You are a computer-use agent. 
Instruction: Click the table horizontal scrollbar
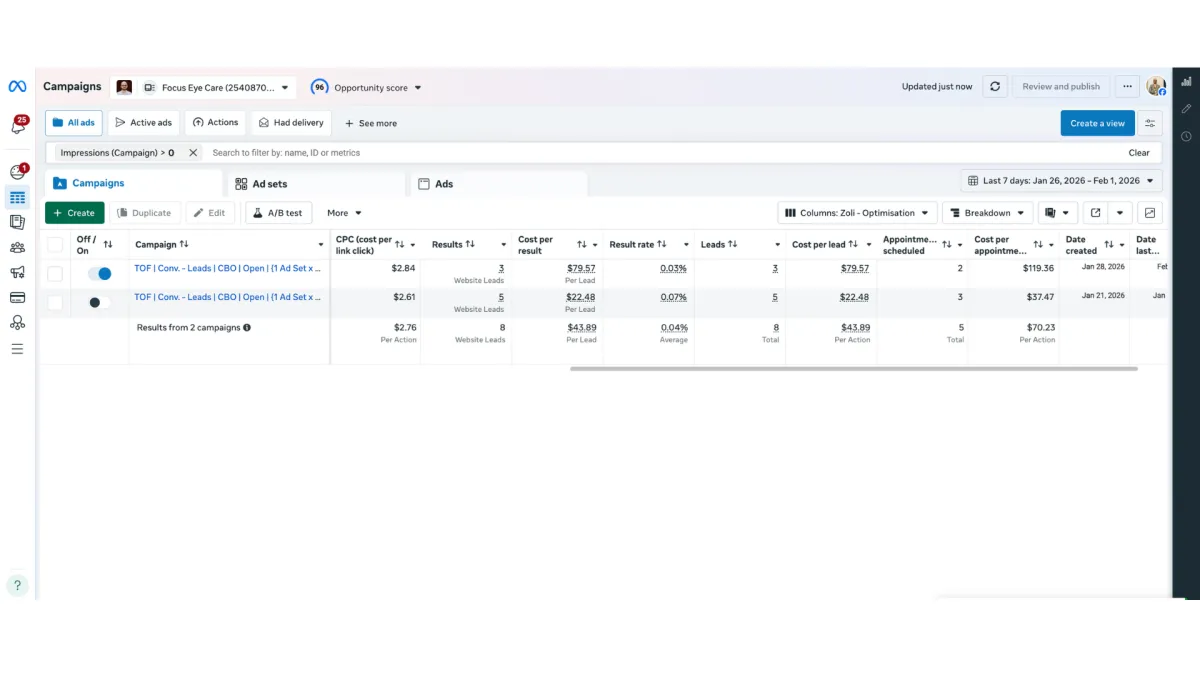click(854, 368)
